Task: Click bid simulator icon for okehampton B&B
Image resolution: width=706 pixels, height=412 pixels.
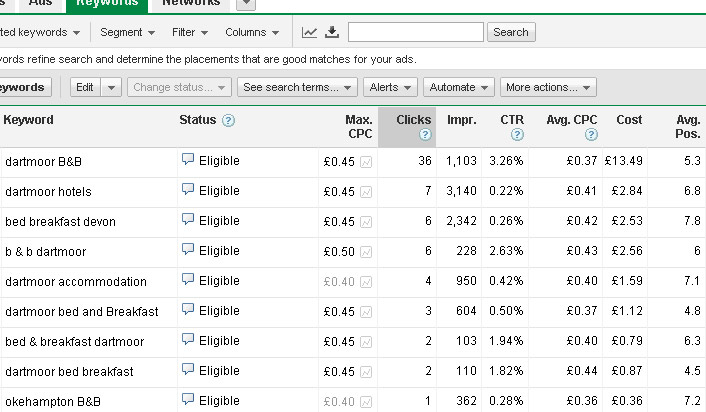Action: 366,402
